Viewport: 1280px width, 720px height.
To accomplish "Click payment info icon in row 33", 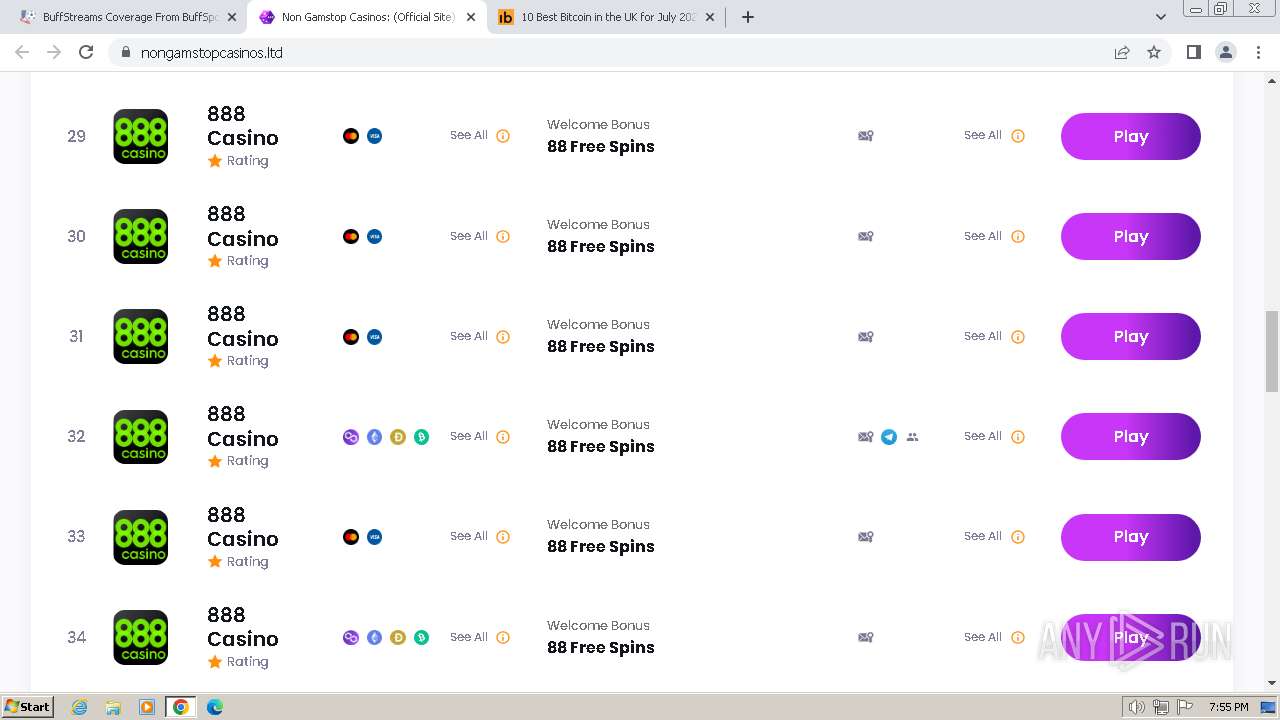I will click(x=503, y=537).
